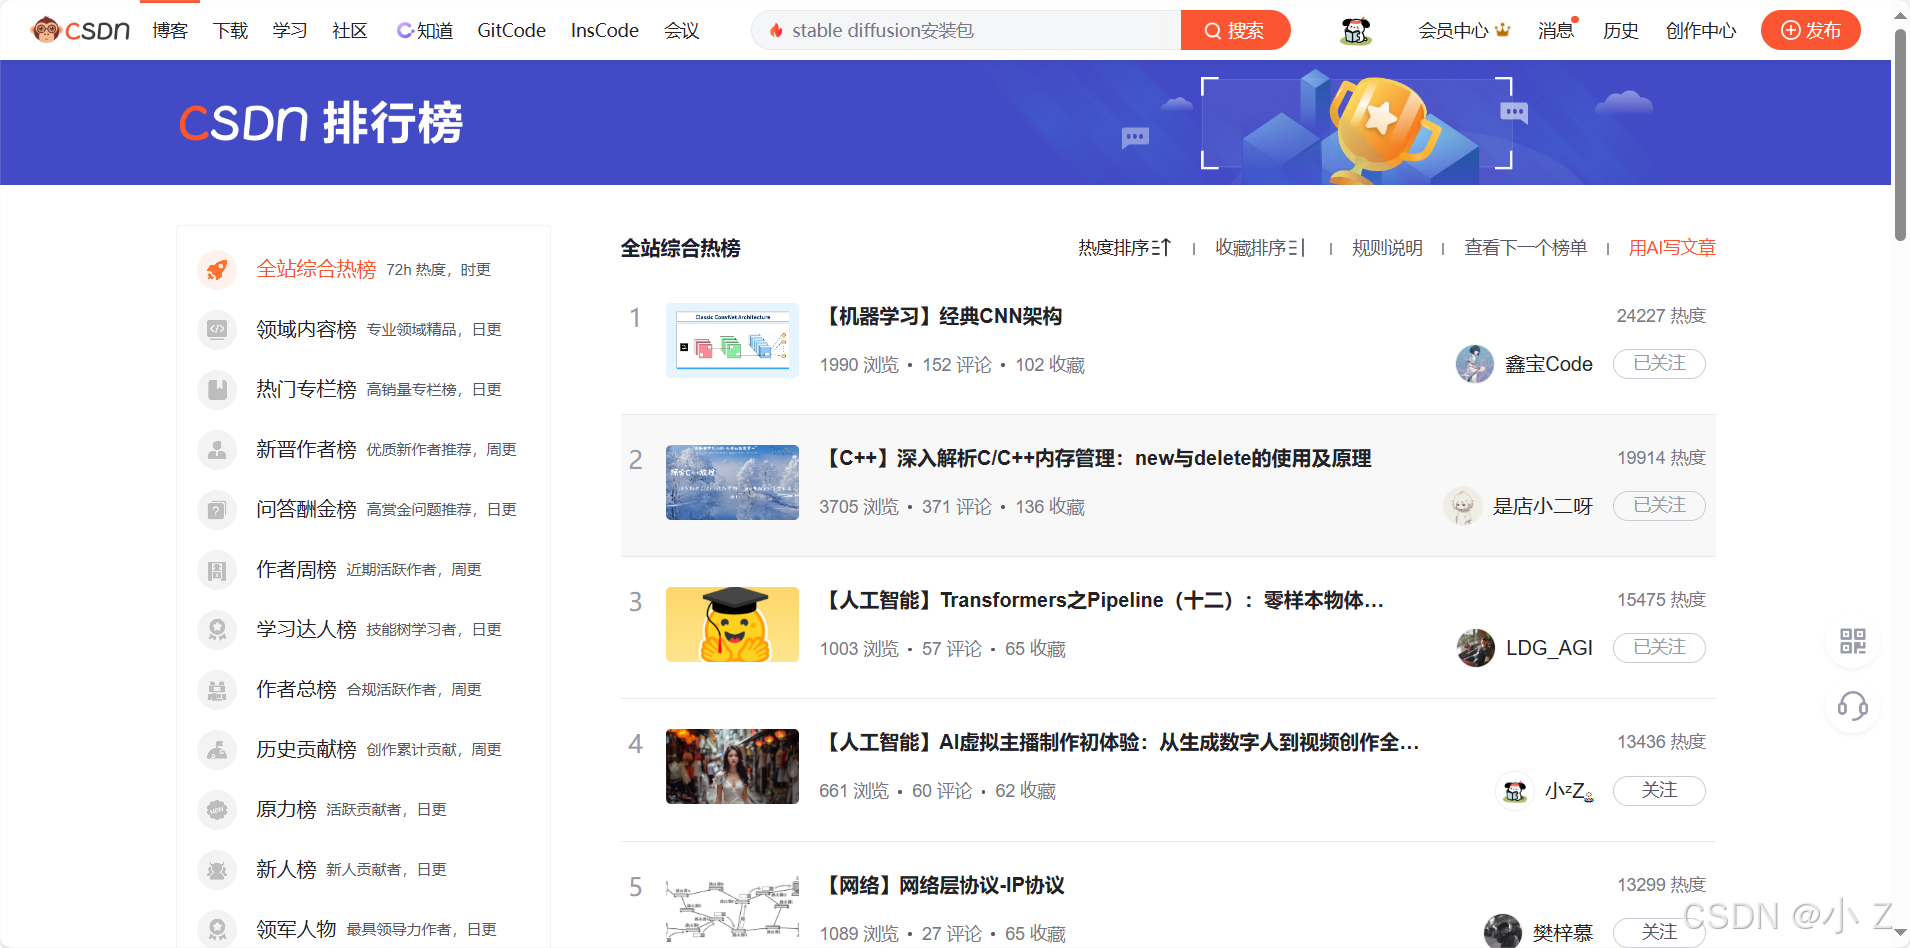Viewport: 1910px width, 948px height.
Task: Unfollow 鑫宝Code via its 已关注 toggle
Action: [x=1658, y=363]
